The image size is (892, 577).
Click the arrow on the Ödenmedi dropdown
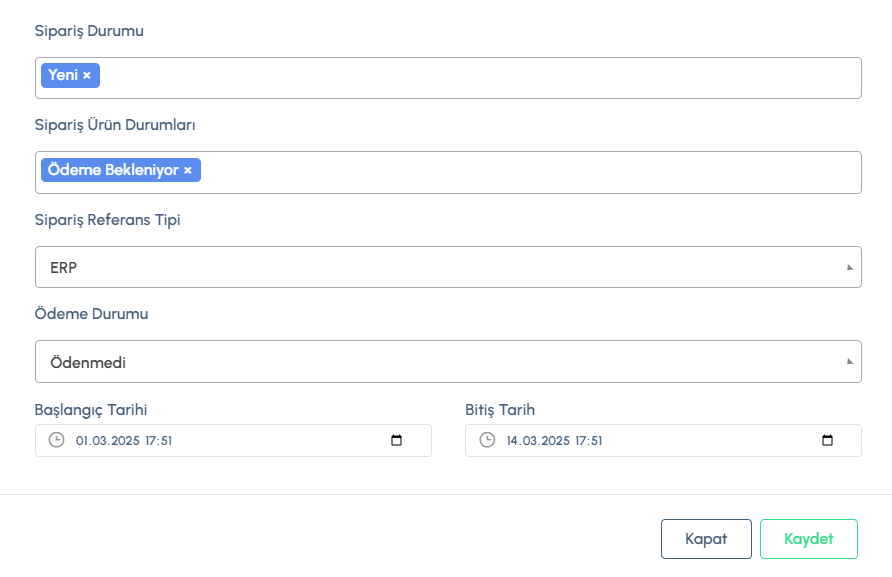tap(850, 362)
